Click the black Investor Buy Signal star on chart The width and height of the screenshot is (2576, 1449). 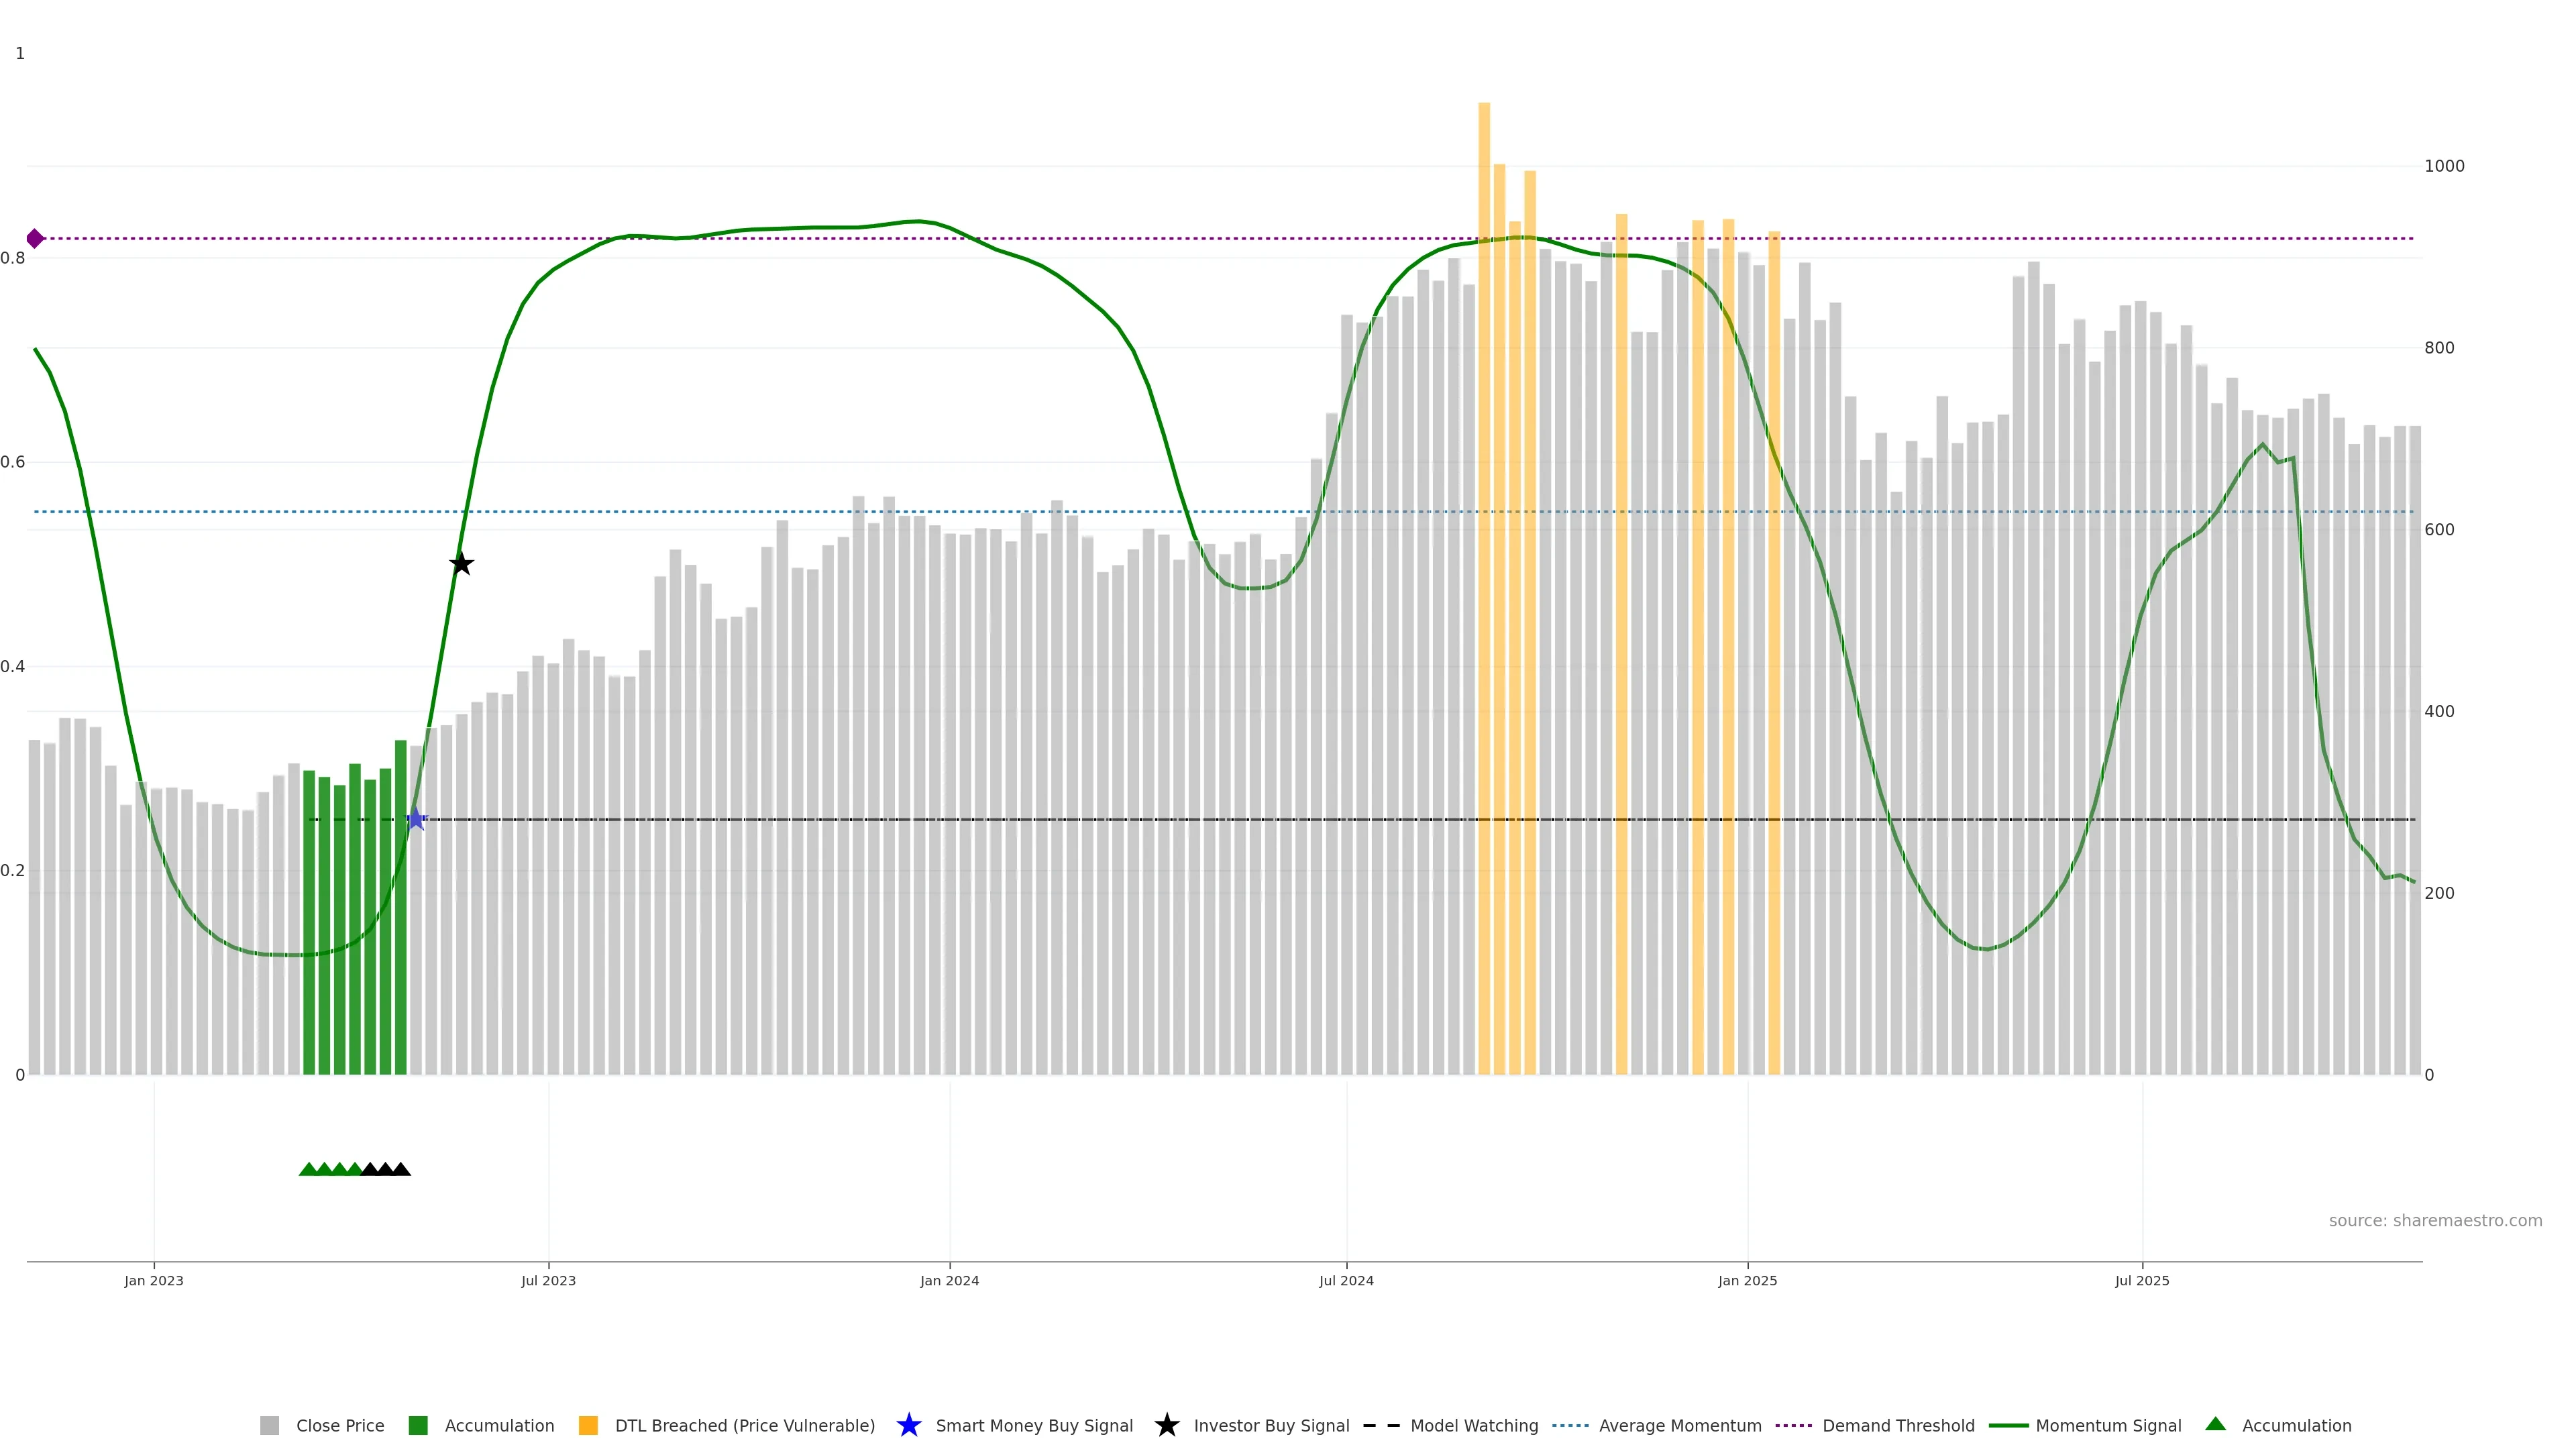point(461,564)
